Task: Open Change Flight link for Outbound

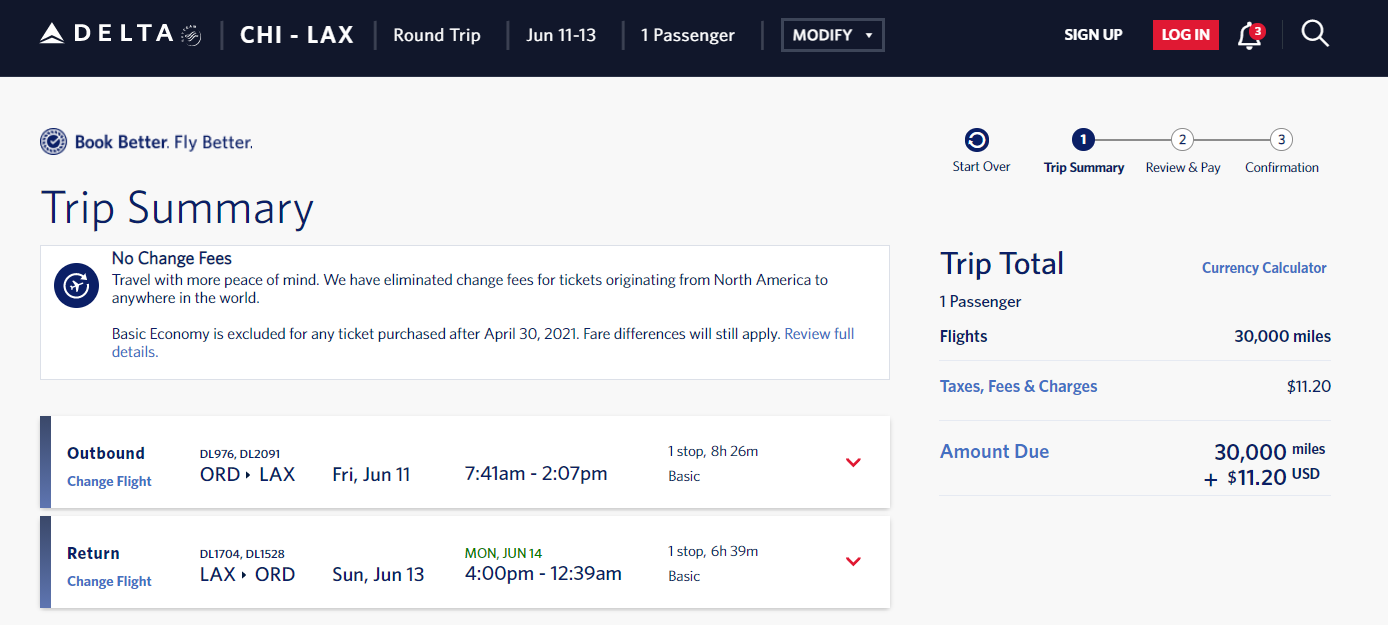Action: (109, 481)
